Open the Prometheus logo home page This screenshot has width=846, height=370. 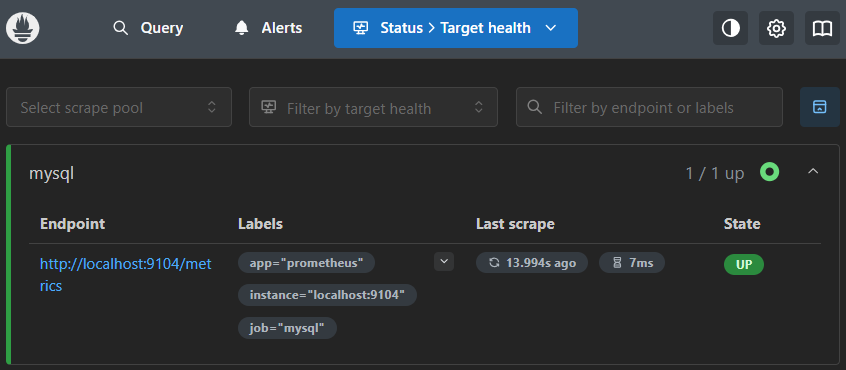[x=23, y=28]
